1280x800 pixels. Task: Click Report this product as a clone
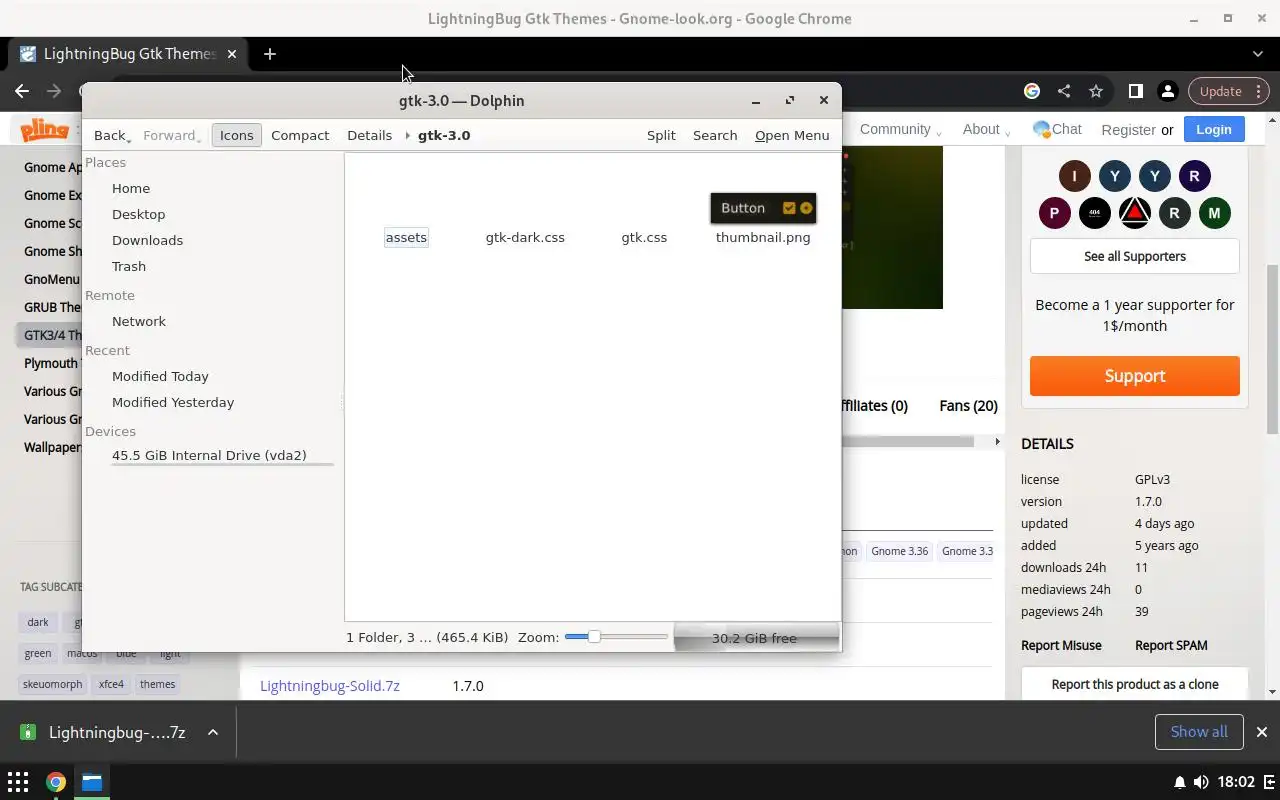pyautogui.click(x=1135, y=684)
